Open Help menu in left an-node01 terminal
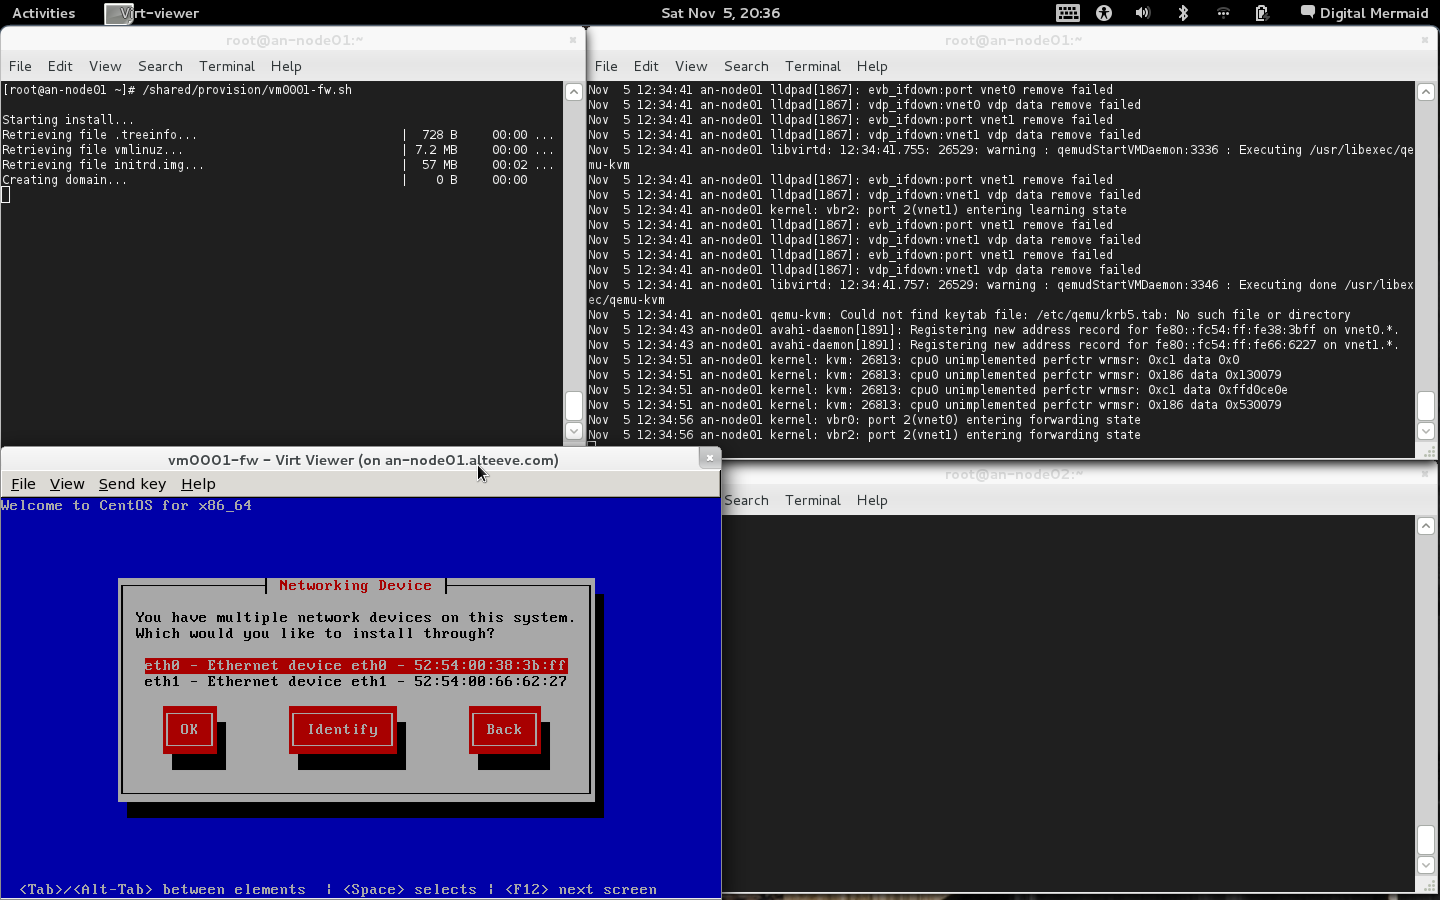 click(x=286, y=66)
